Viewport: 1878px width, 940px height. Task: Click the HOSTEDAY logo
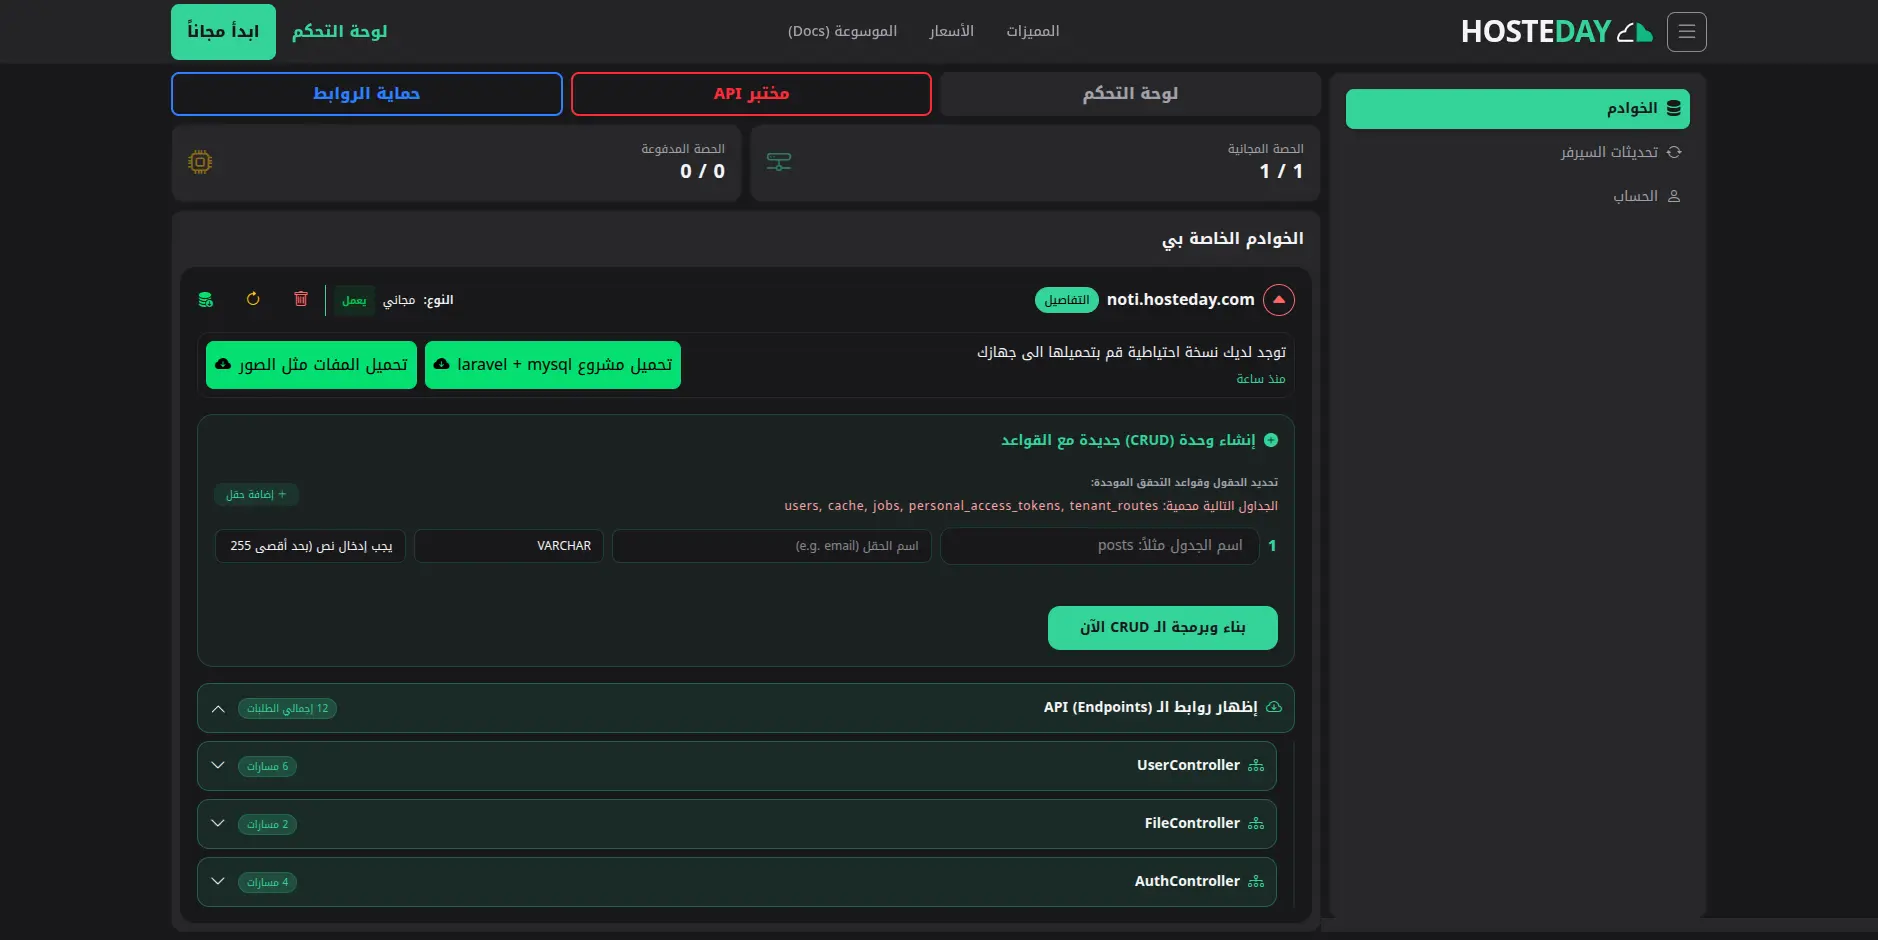pos(1556,32)
